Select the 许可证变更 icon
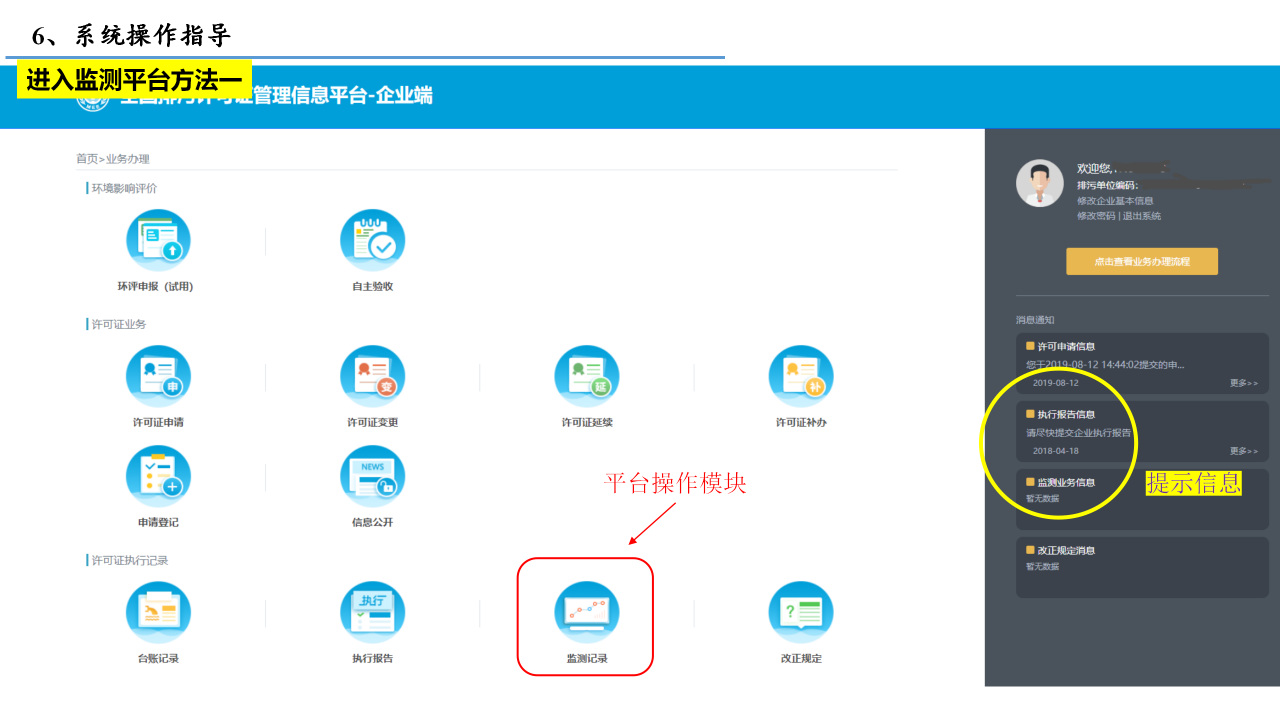Screen dimensions: 1280x720 (372, 377)
